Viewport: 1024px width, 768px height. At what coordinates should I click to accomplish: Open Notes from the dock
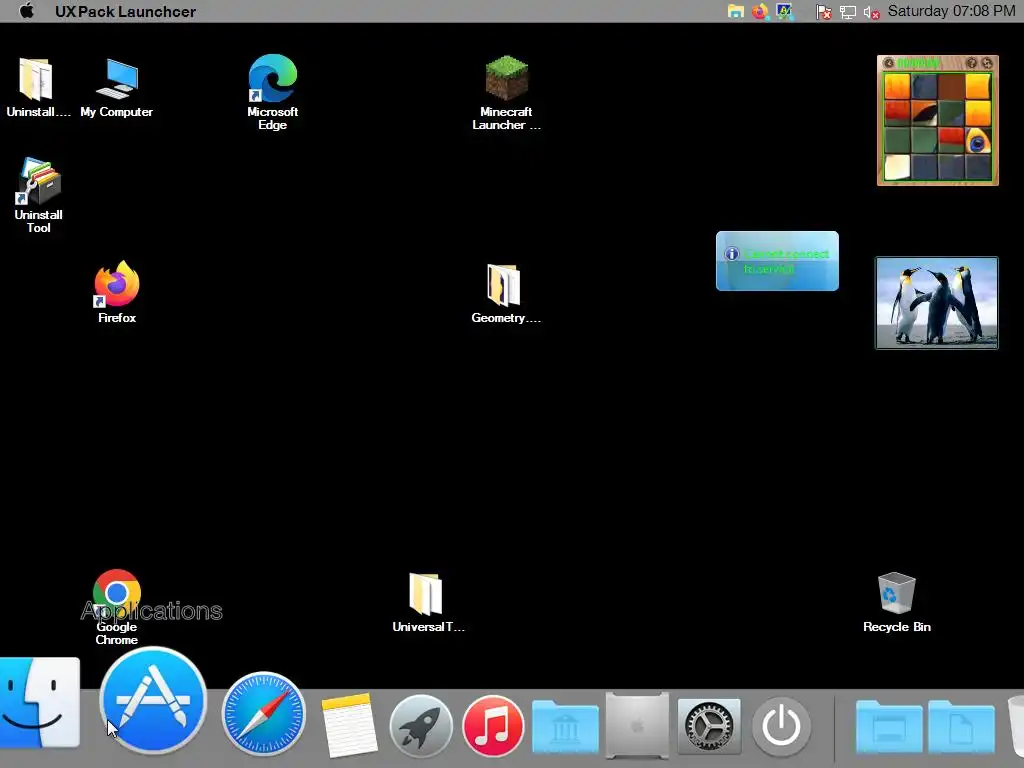click(349, 725)
